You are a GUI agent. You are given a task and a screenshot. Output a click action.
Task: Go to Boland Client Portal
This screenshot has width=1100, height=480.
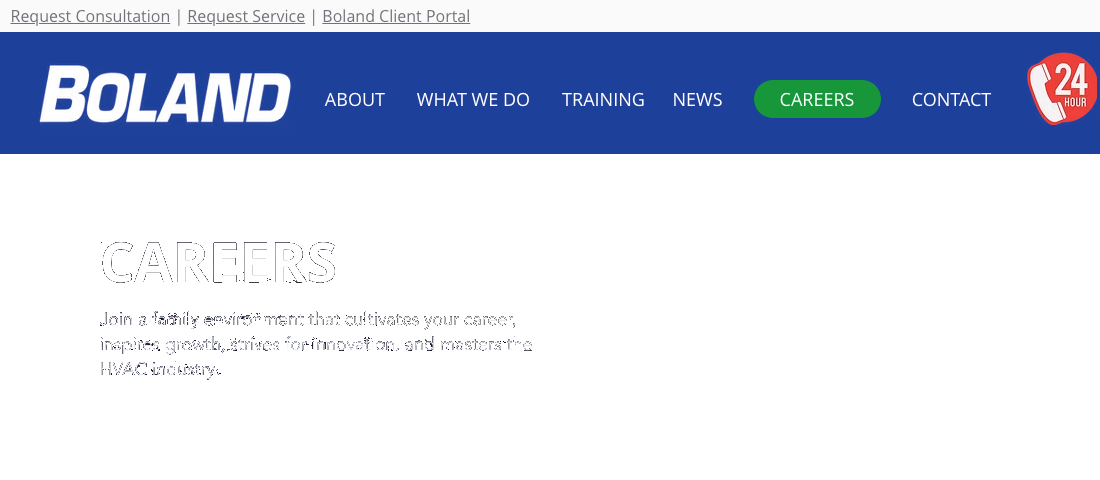coord(396,16)
